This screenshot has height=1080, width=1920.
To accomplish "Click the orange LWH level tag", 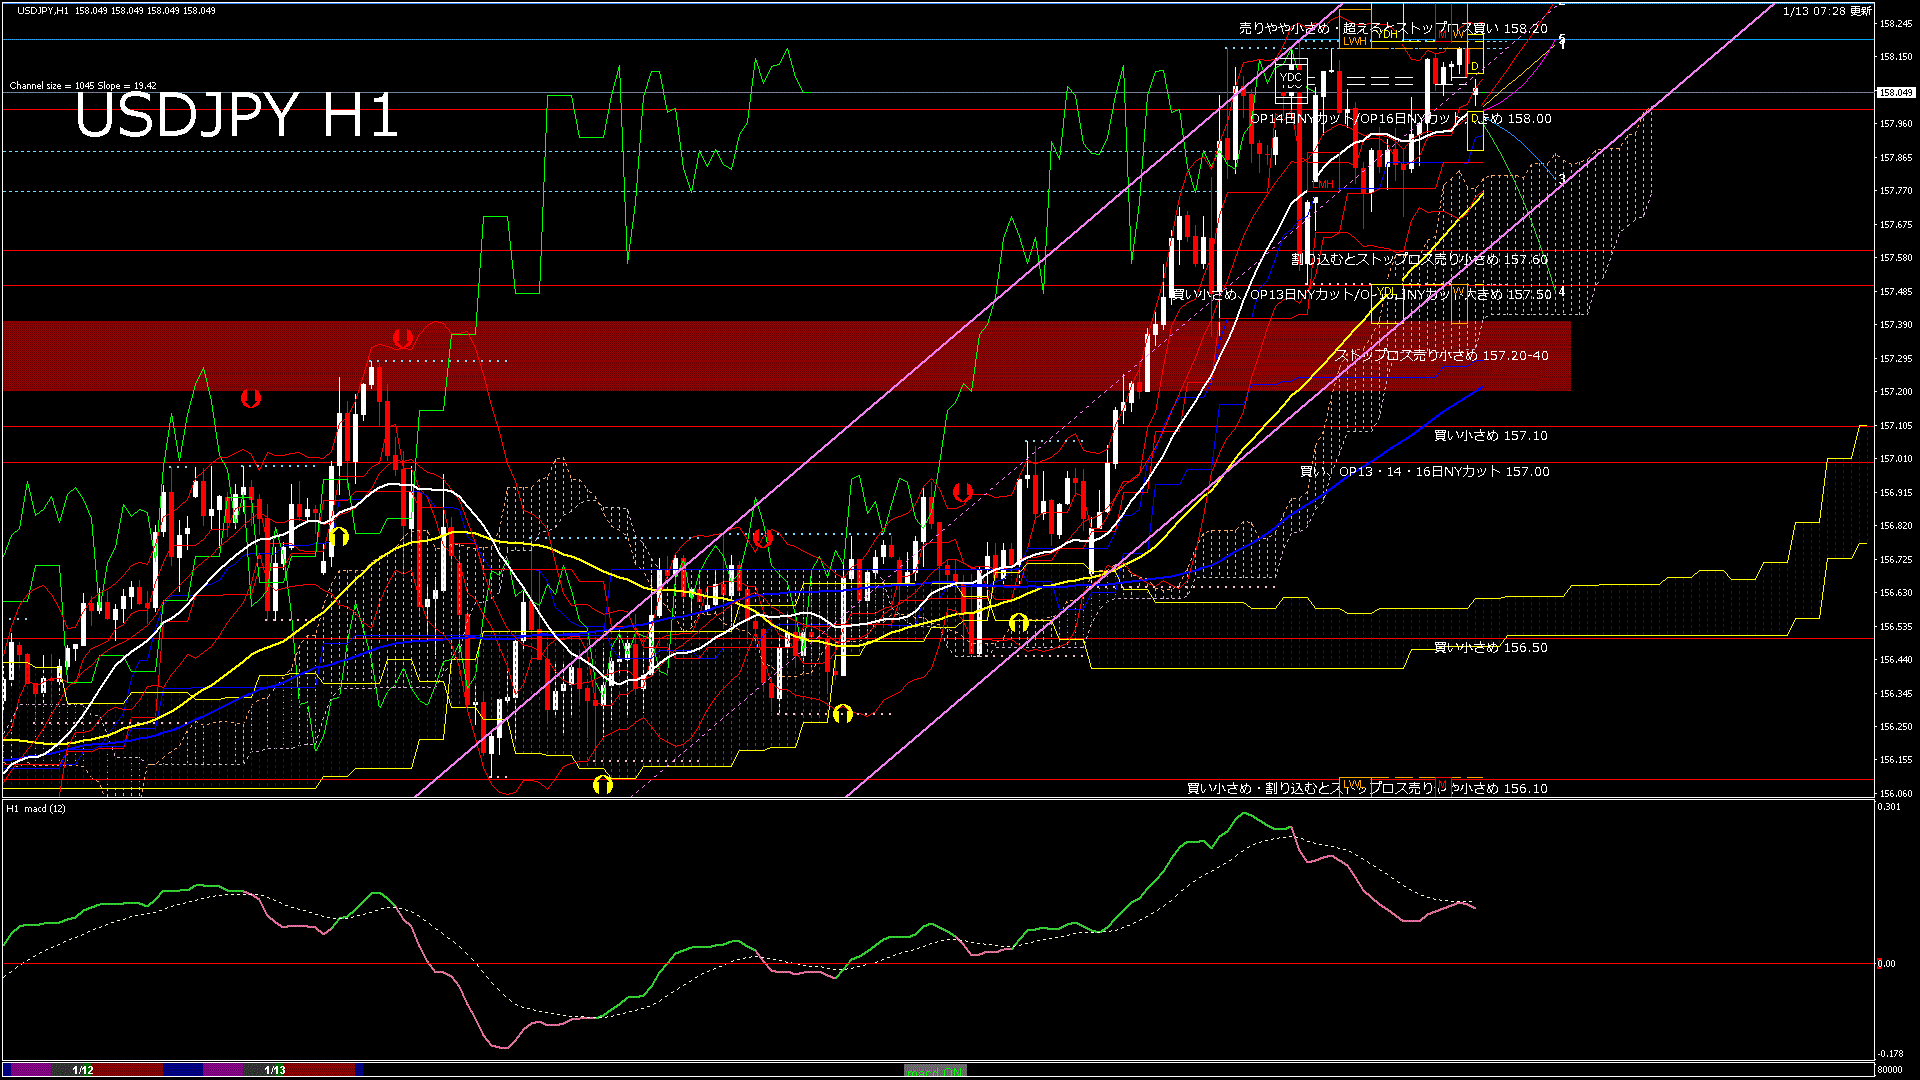I will click(1354, 41).
